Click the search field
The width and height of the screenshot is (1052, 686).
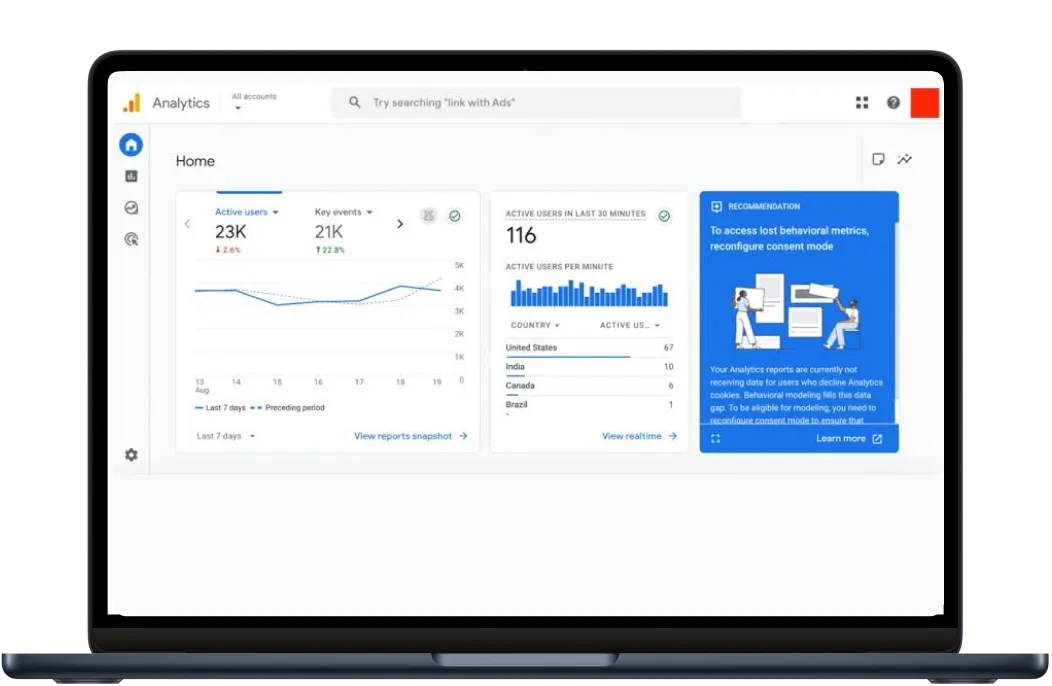pos(536,102)
